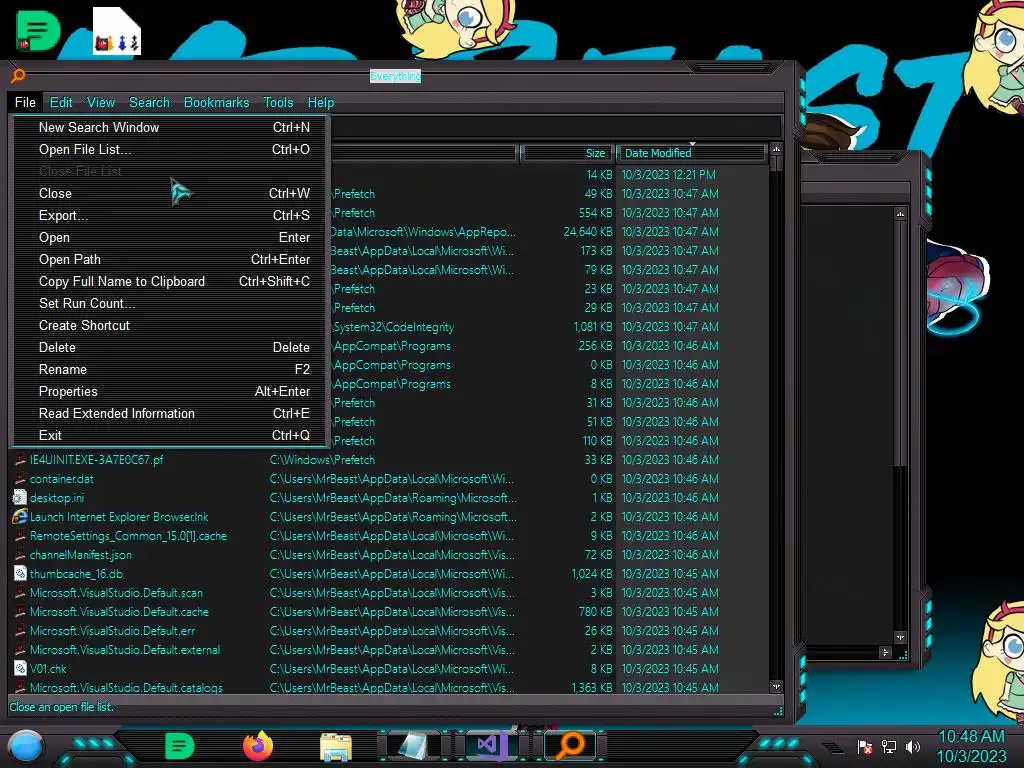
Task: Open File Explorer from the taskbar
Action: coord(336,747)
